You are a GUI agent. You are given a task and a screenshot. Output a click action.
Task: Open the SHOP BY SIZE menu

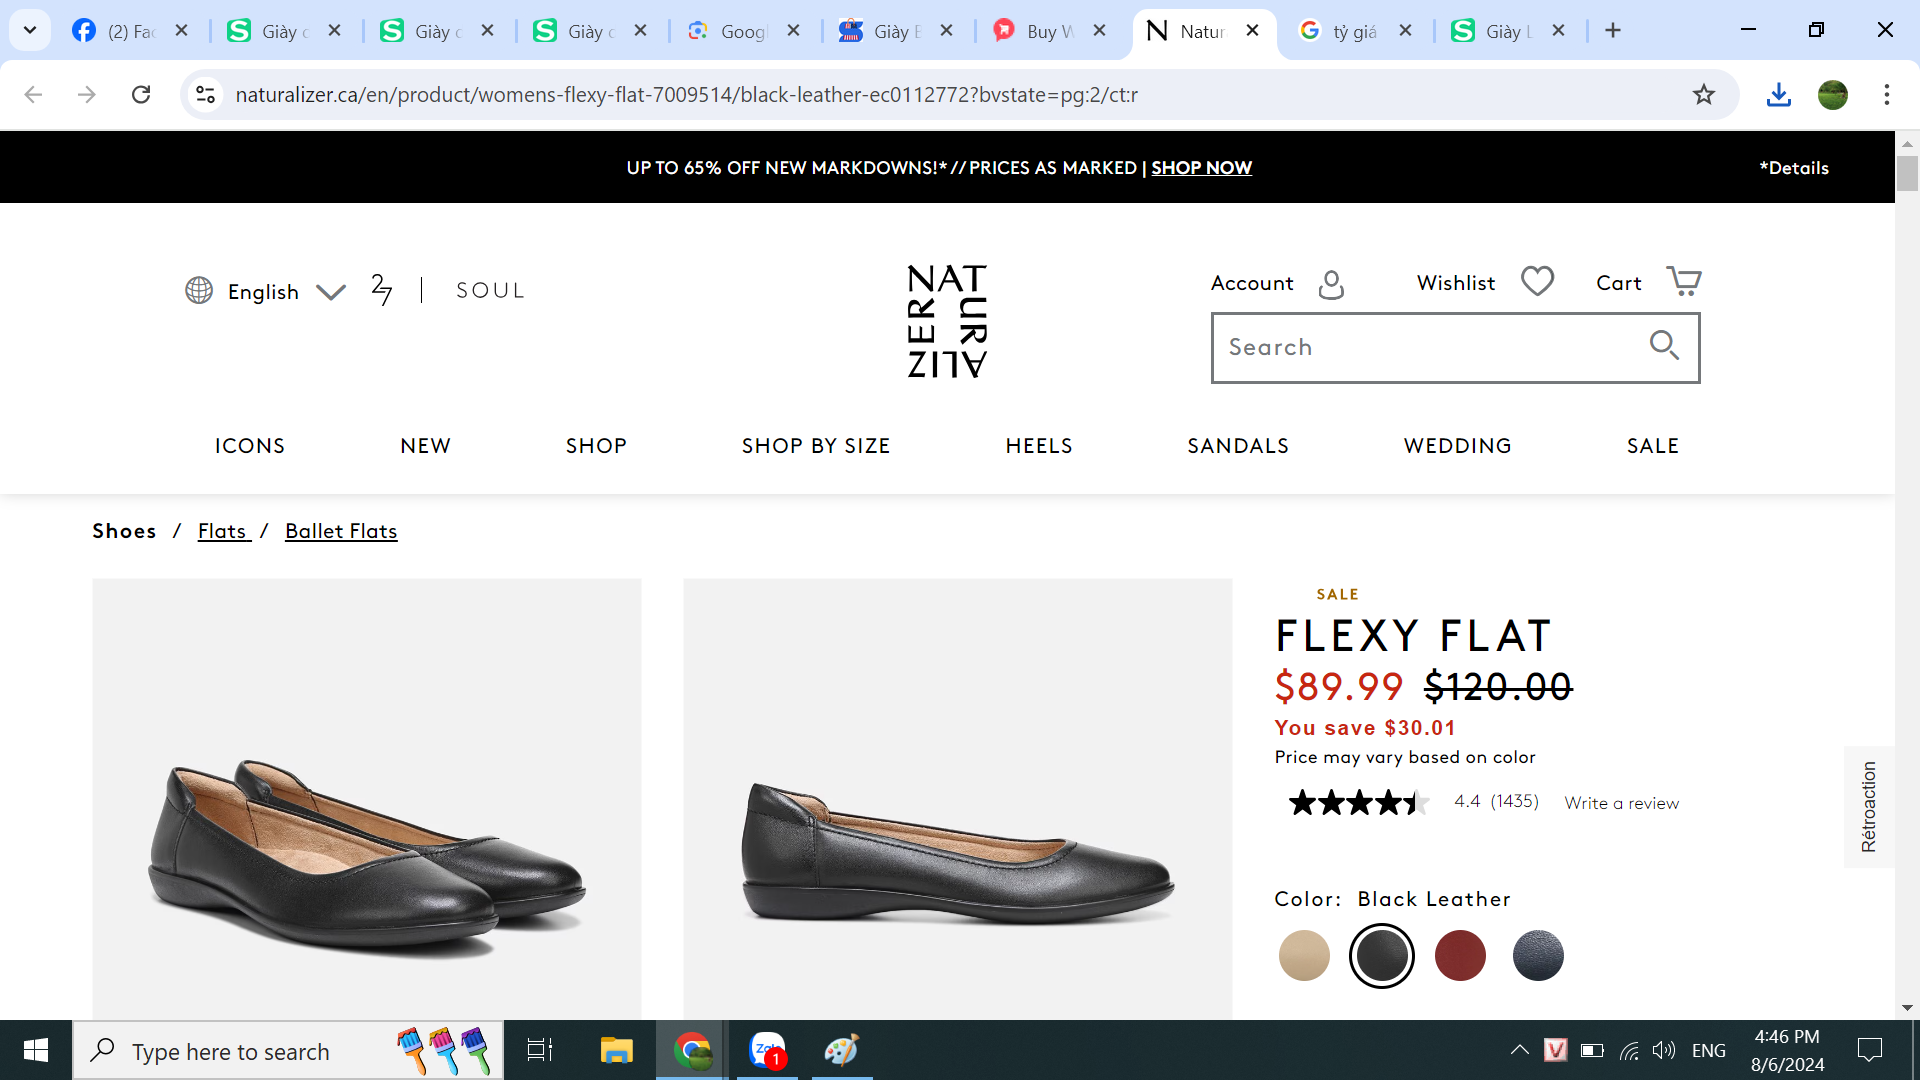pos(815,446)
